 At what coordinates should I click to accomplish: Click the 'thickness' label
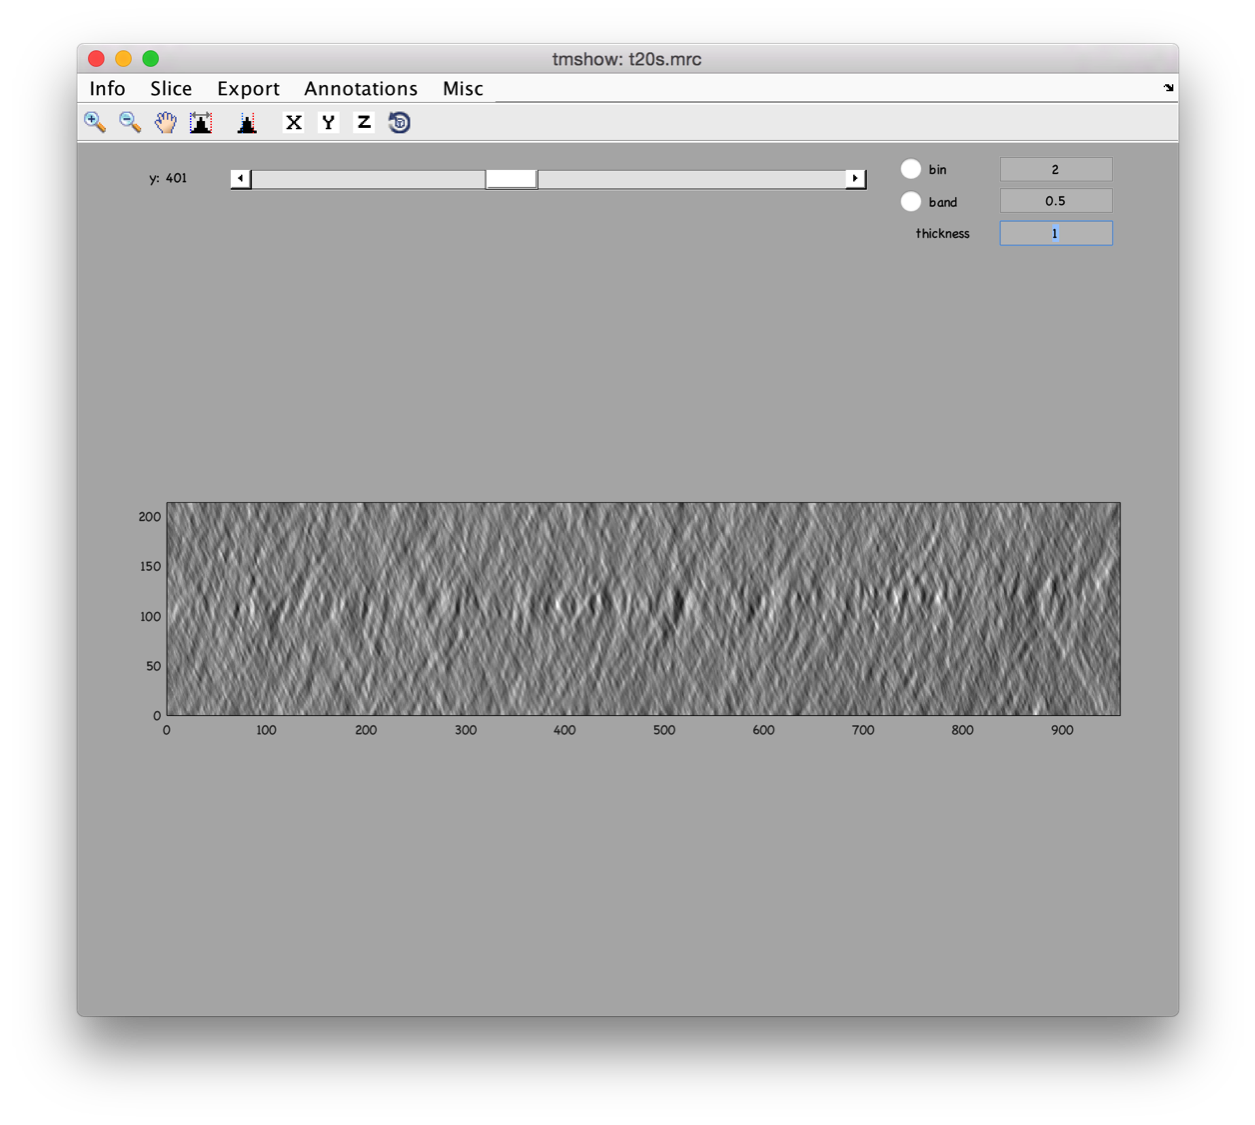942,233
